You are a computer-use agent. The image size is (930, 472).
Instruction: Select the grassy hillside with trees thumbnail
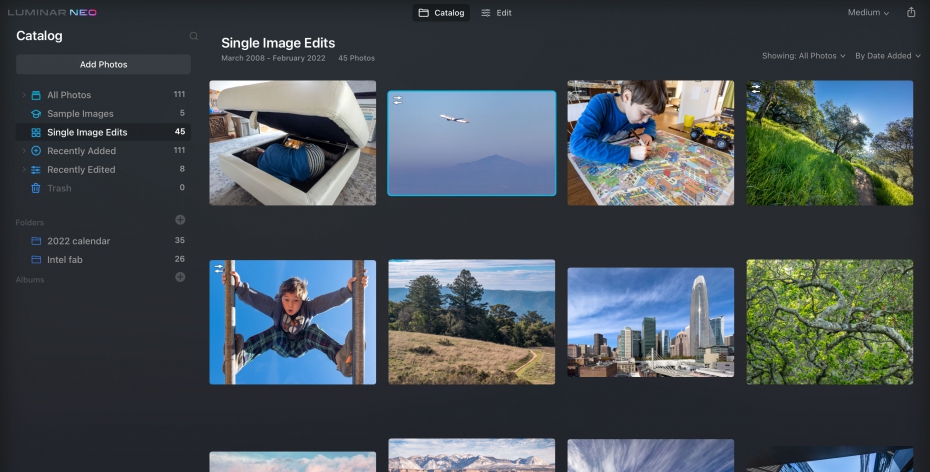[830, 143]
